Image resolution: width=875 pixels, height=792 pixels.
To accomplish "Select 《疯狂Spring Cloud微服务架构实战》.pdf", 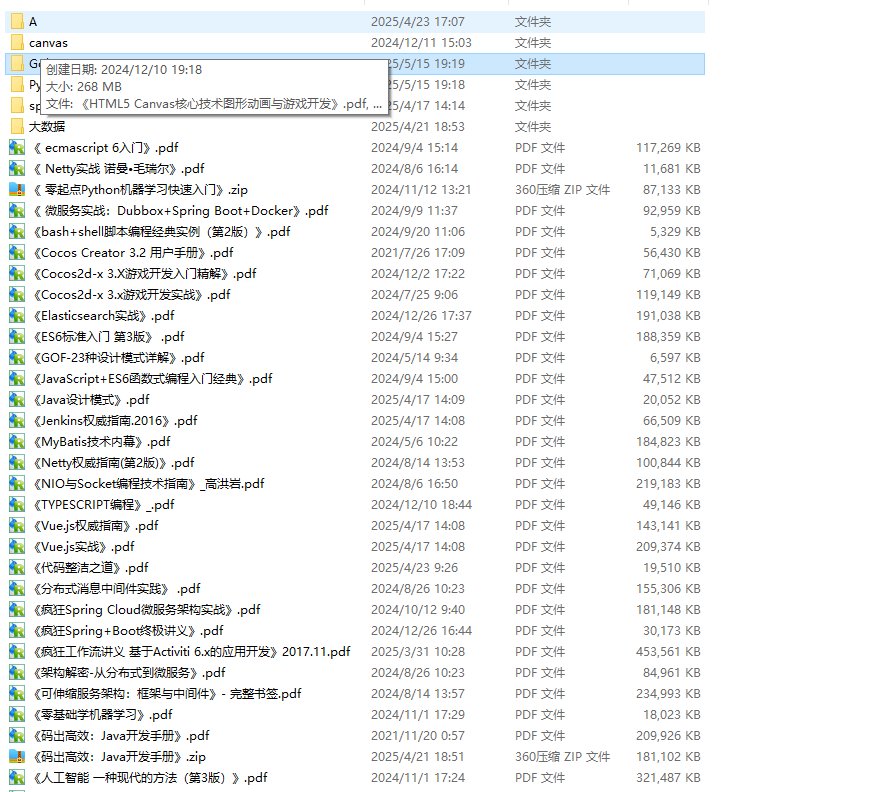I will 147,610.
